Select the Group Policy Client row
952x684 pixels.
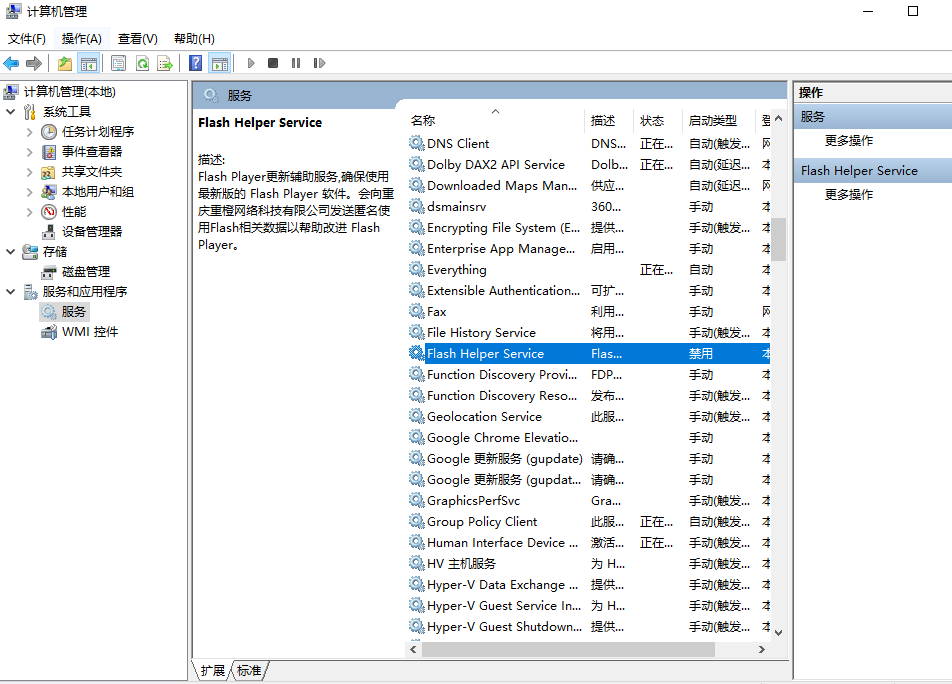(588, 522)
